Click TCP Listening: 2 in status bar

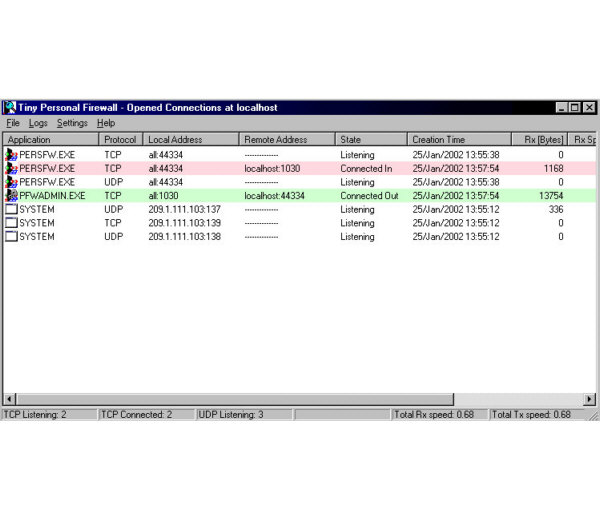tap(50, 414)
